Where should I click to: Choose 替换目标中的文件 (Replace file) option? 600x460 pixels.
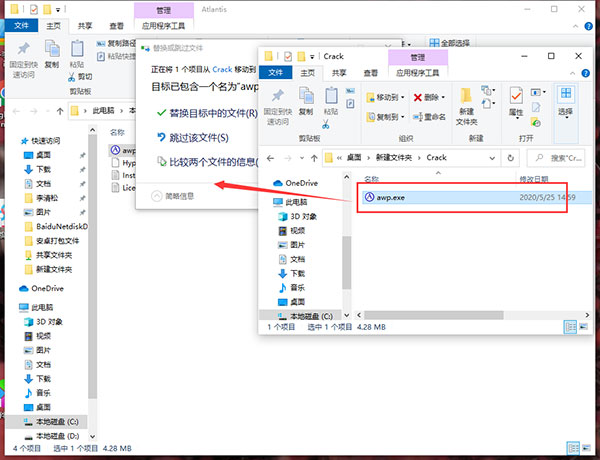click(212, 113)
